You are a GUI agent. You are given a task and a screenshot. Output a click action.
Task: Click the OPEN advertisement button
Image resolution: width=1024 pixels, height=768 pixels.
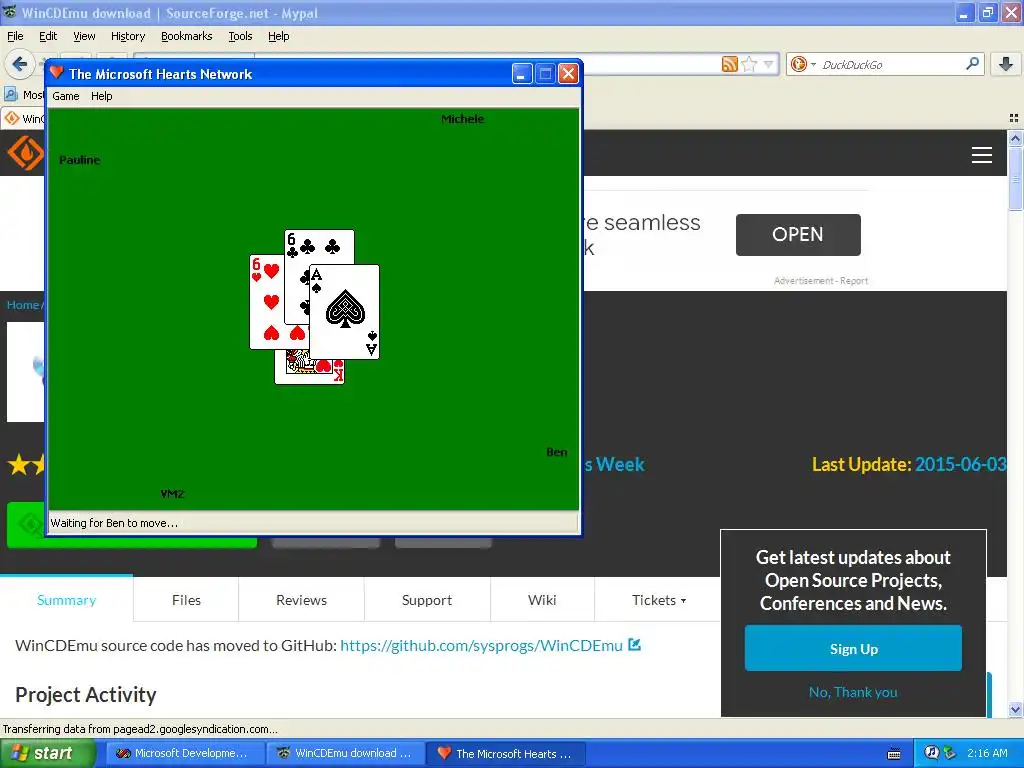pos(798,234)
